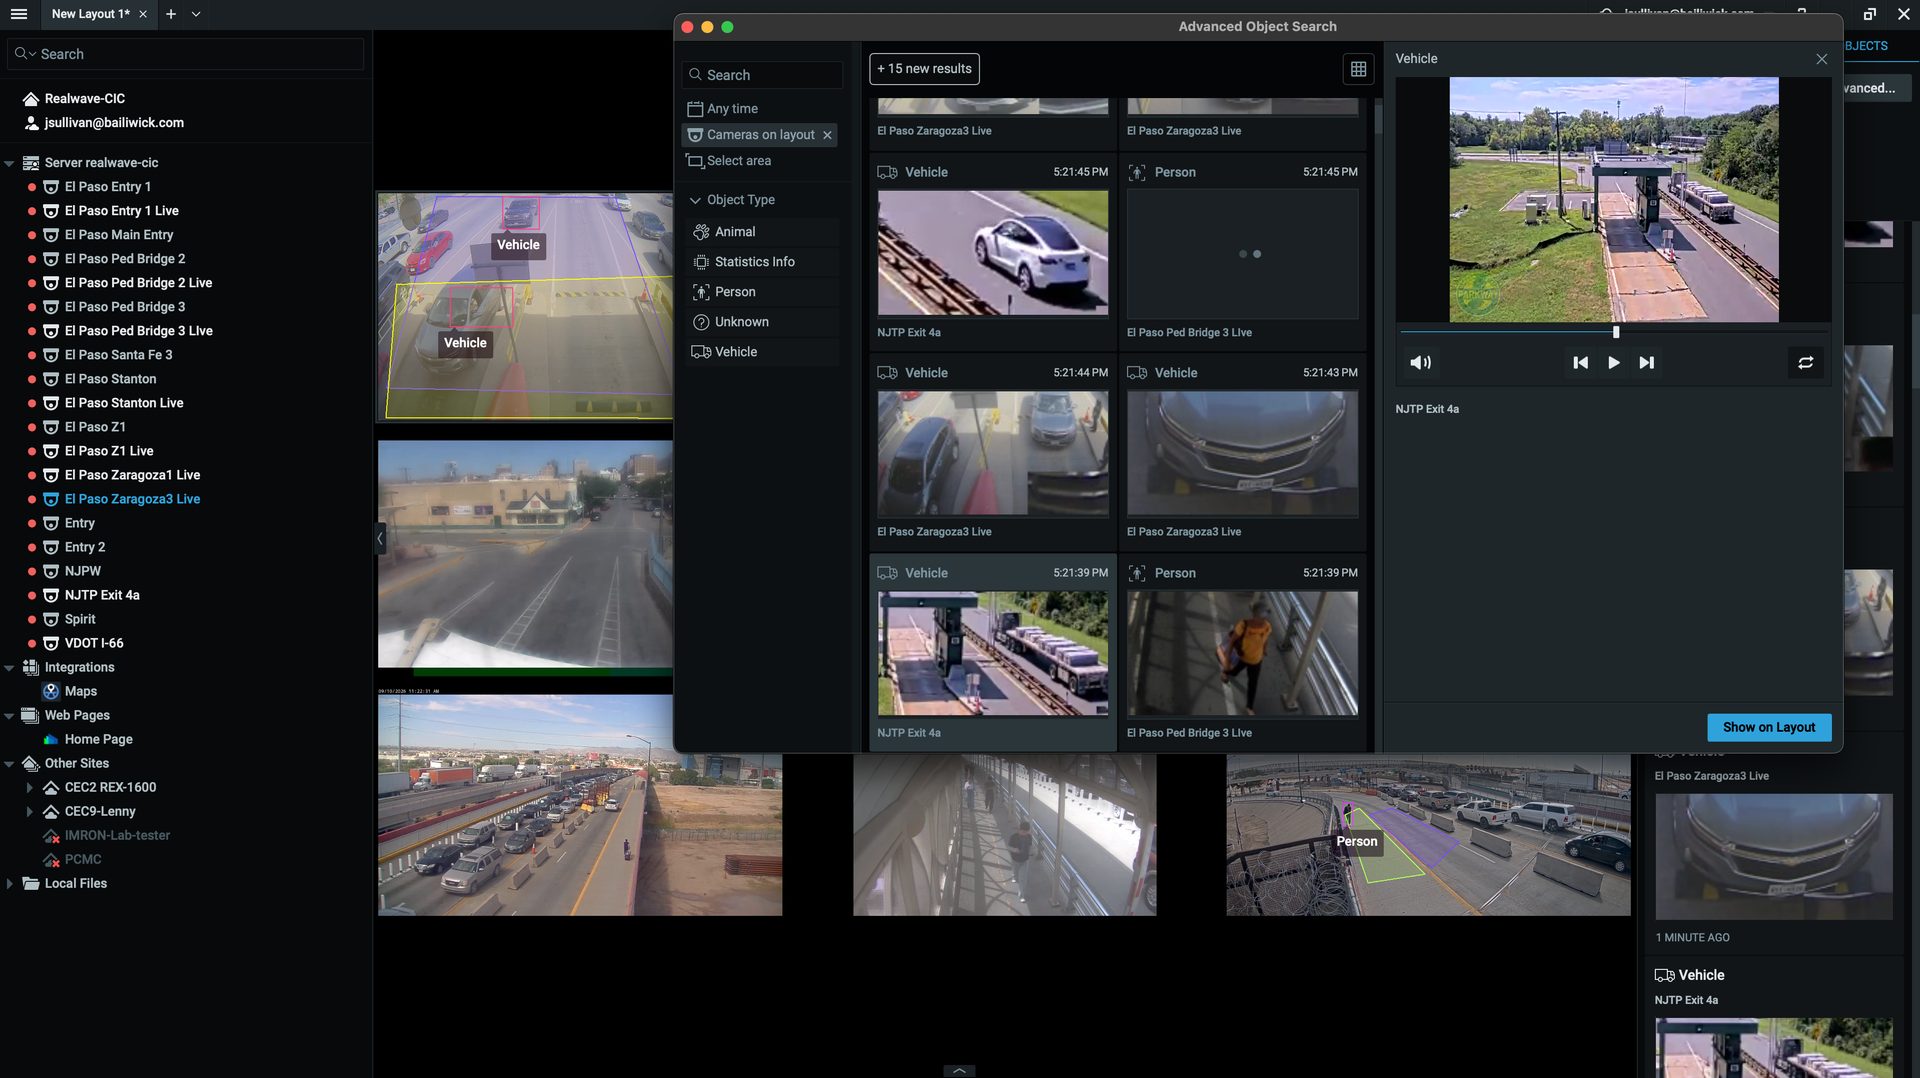This screenshot has width=1920, height=1078.
Task: Open Person result from 5:21:39 PM
Action: (1242, 653)
